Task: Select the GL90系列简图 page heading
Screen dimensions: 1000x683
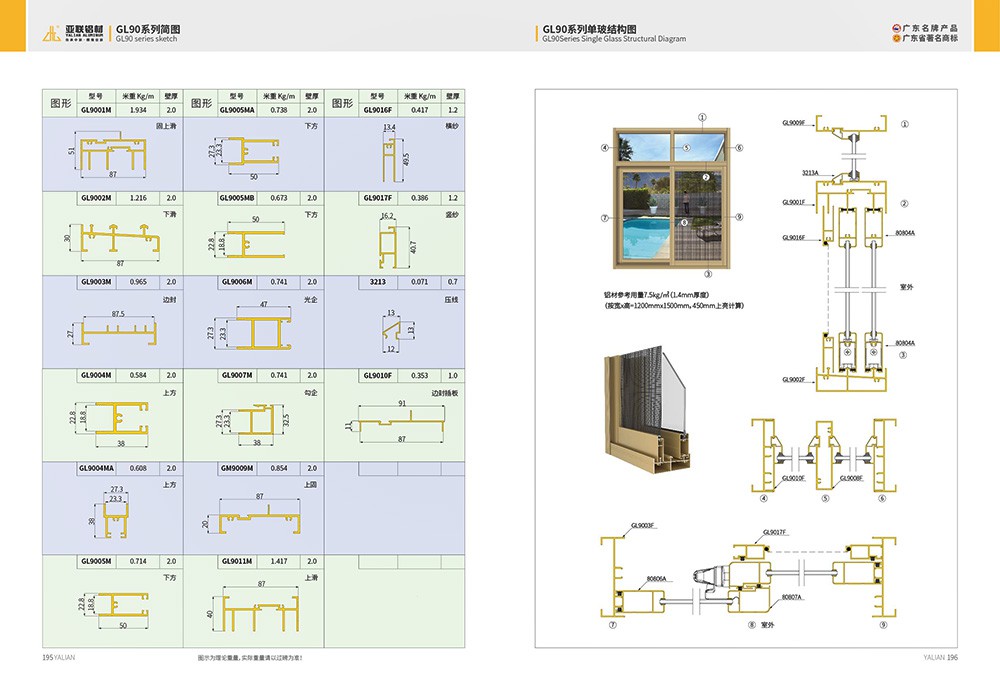Action: (148, 29)
